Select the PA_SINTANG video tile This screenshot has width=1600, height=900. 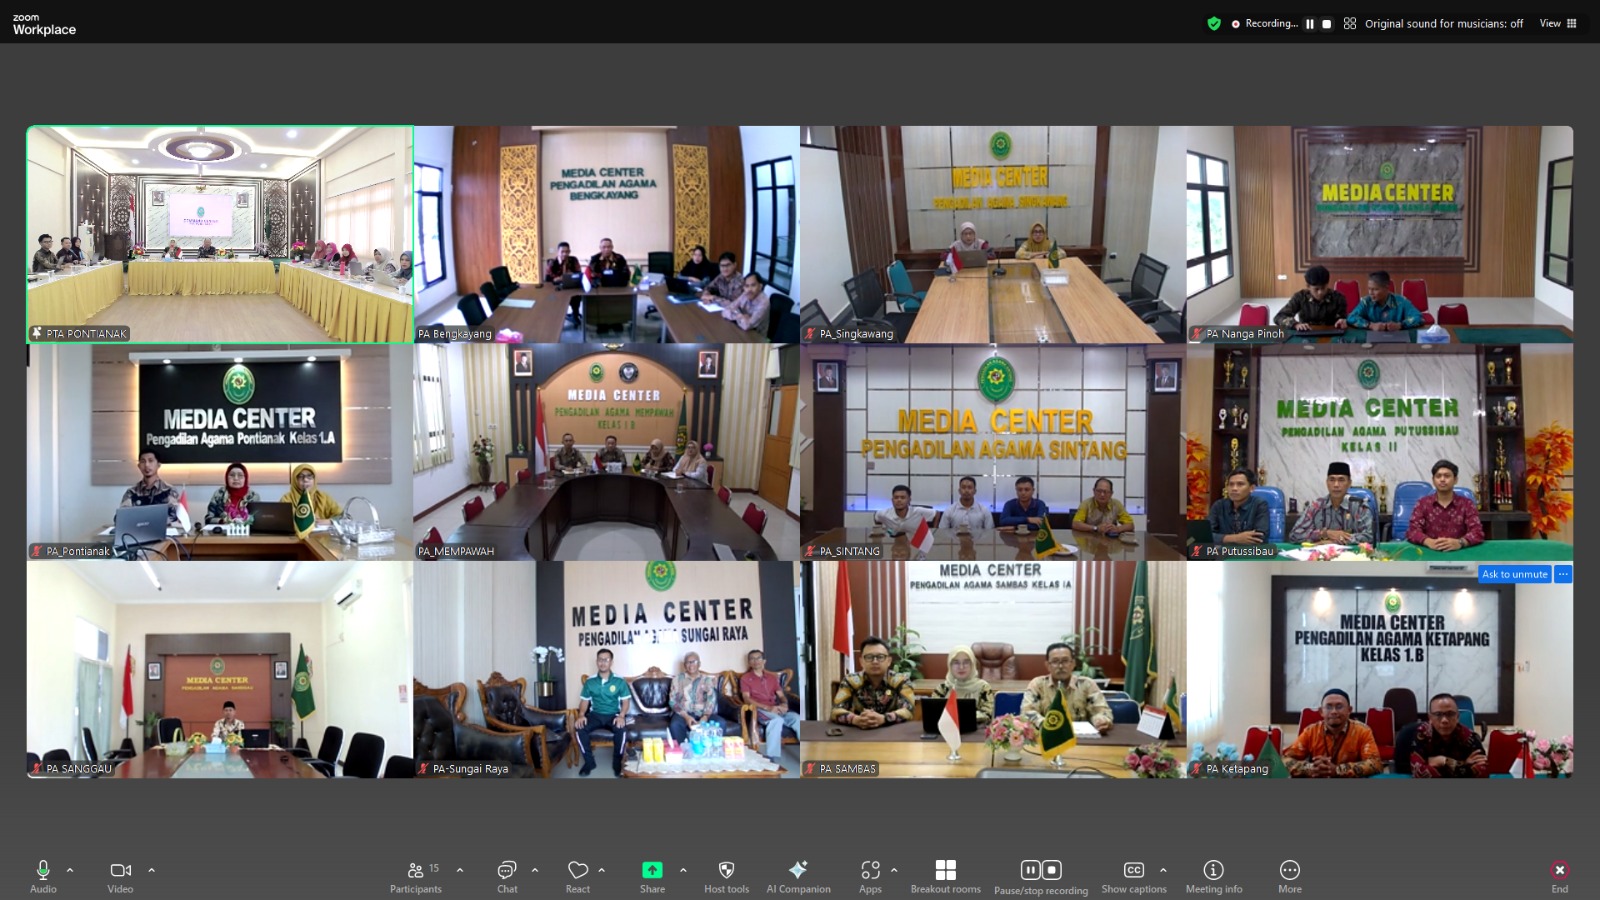[x=993, y=452]
